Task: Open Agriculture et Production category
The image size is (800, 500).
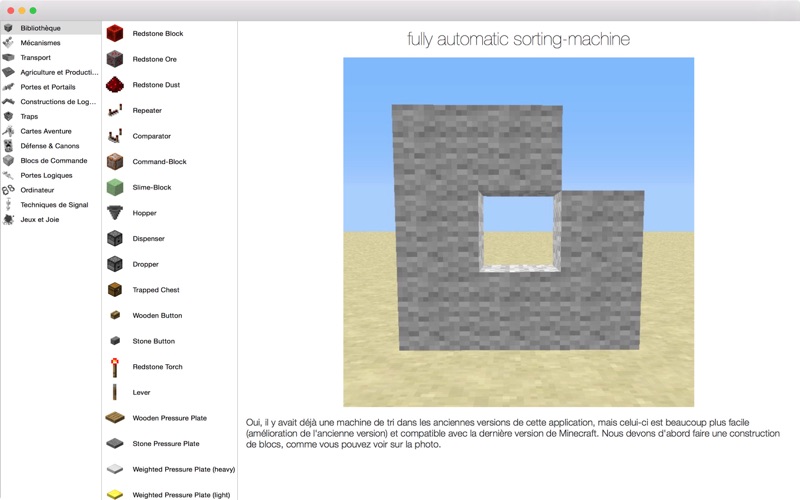Action: coord(51,72)
